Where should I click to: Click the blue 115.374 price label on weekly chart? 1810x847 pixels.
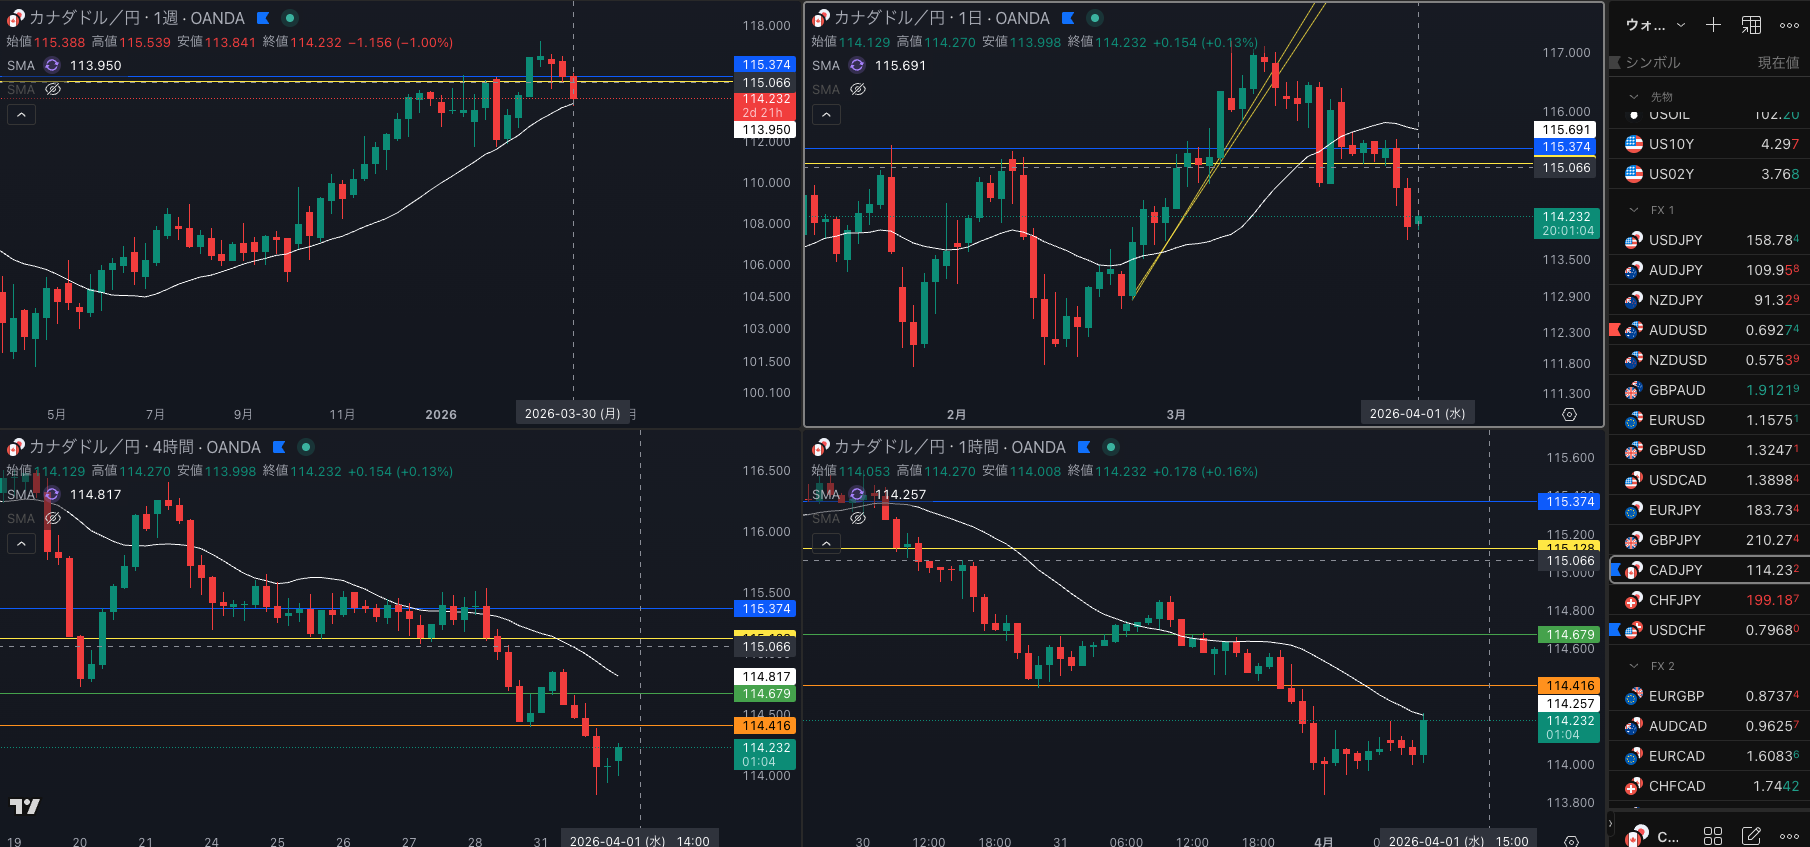click(766, 64)
